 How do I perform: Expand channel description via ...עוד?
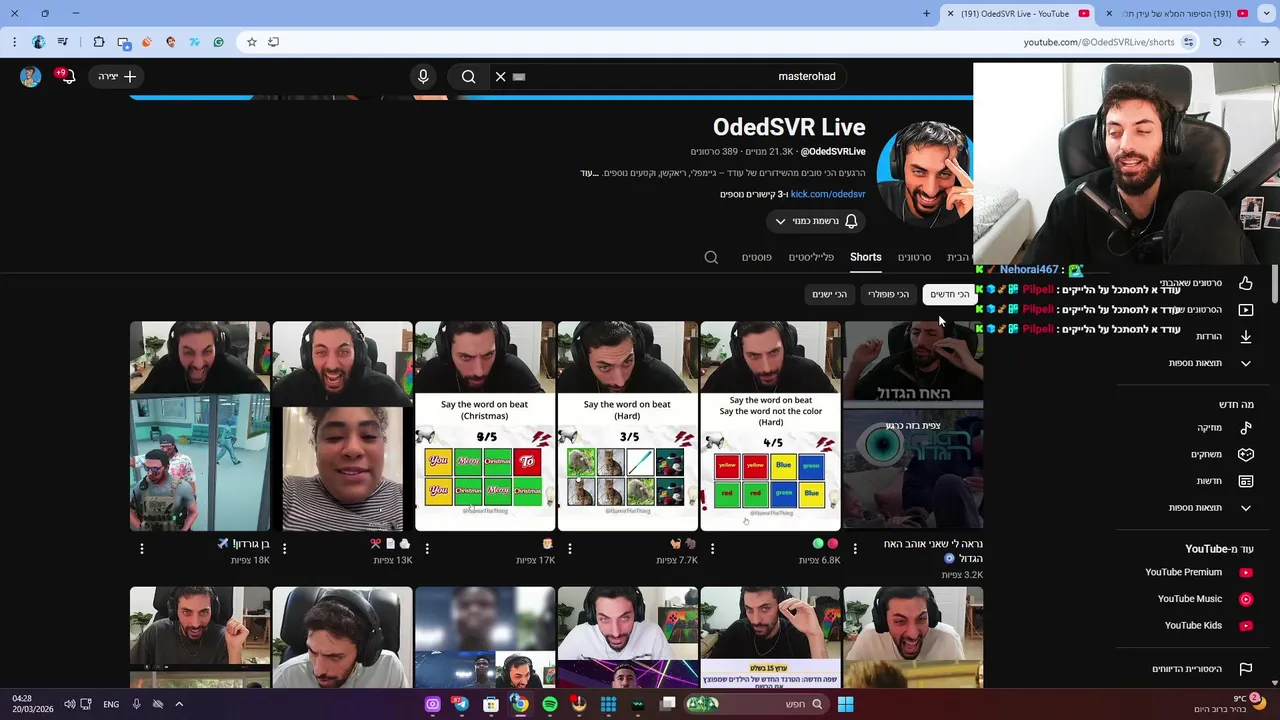[588, 173]
